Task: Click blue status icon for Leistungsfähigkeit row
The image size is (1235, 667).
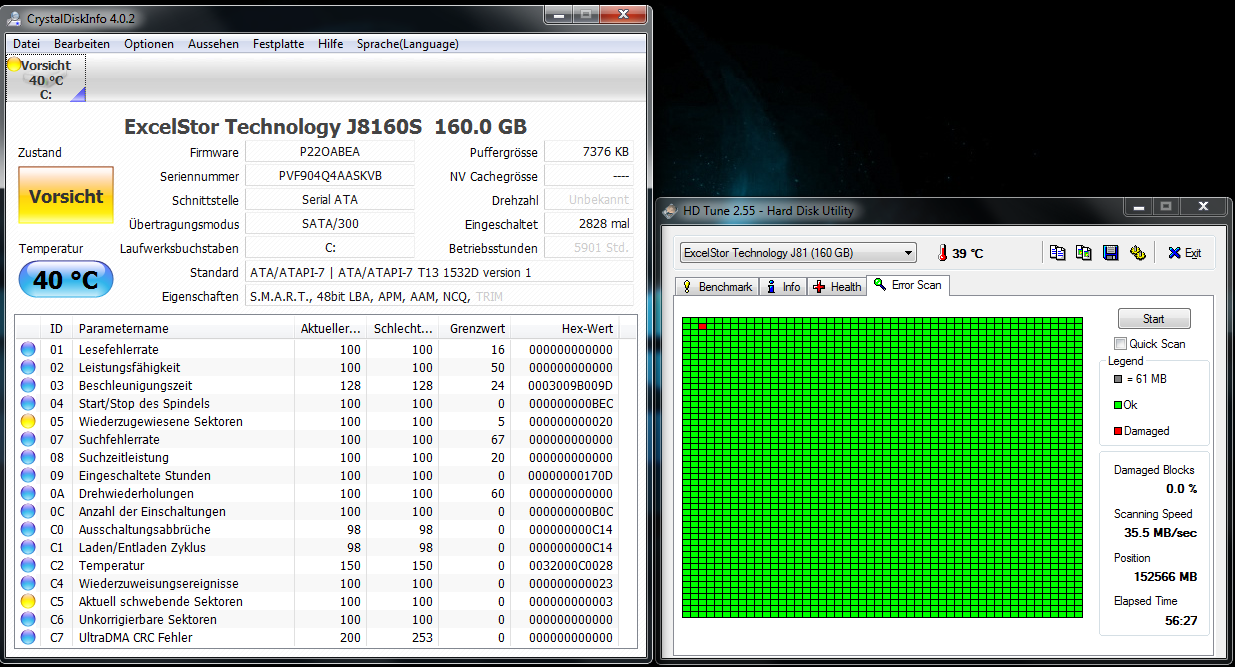Action: [x=28, y=368]
